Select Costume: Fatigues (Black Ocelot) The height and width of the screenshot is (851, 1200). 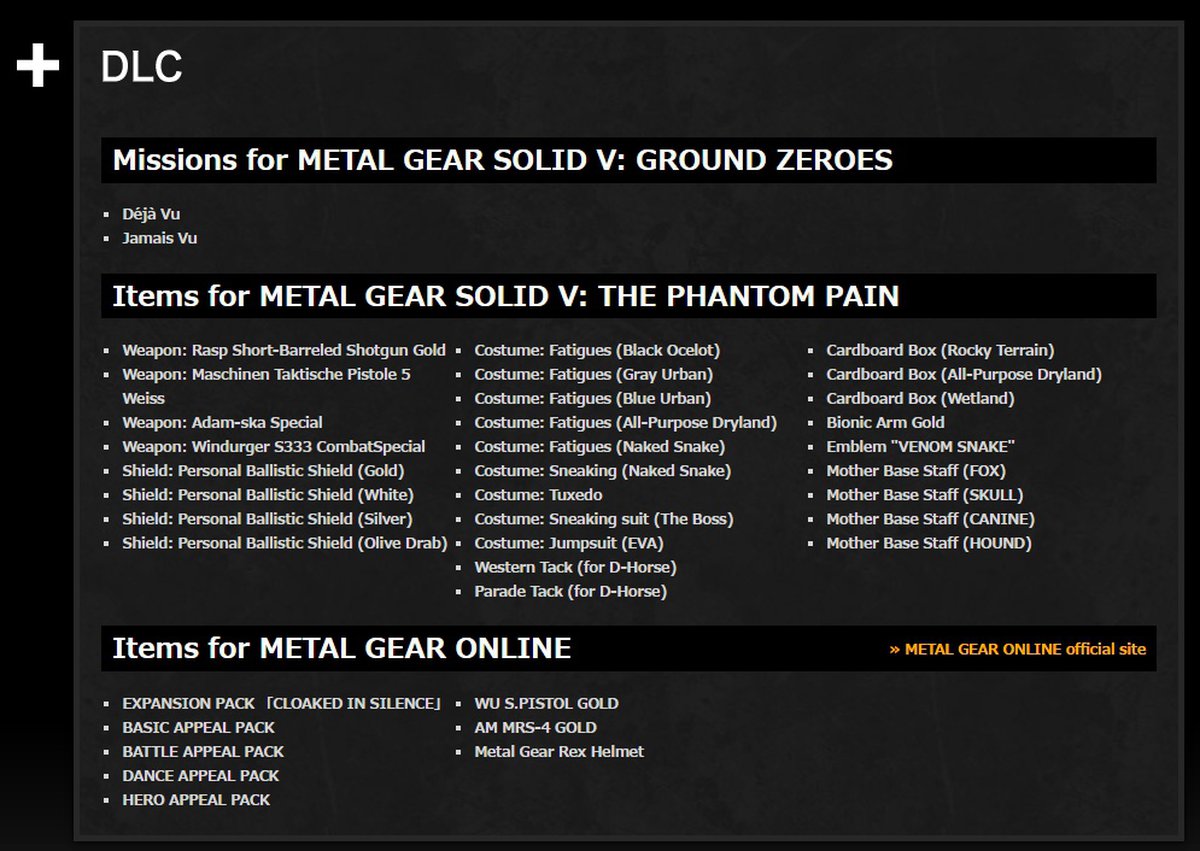click(596, 350)
